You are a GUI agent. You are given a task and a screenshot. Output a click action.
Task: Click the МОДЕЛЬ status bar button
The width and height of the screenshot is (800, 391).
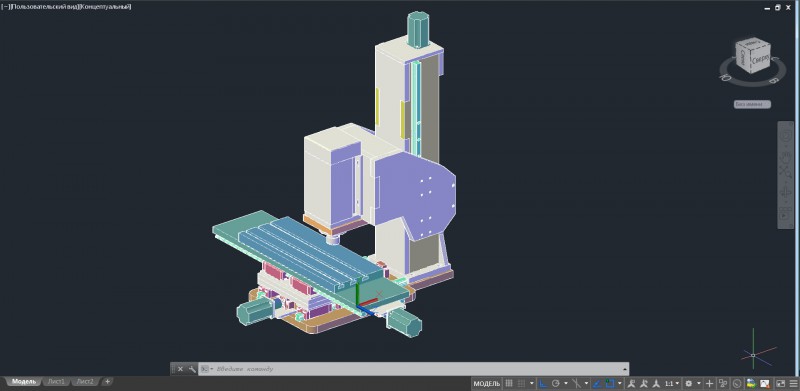pos(487,383)
